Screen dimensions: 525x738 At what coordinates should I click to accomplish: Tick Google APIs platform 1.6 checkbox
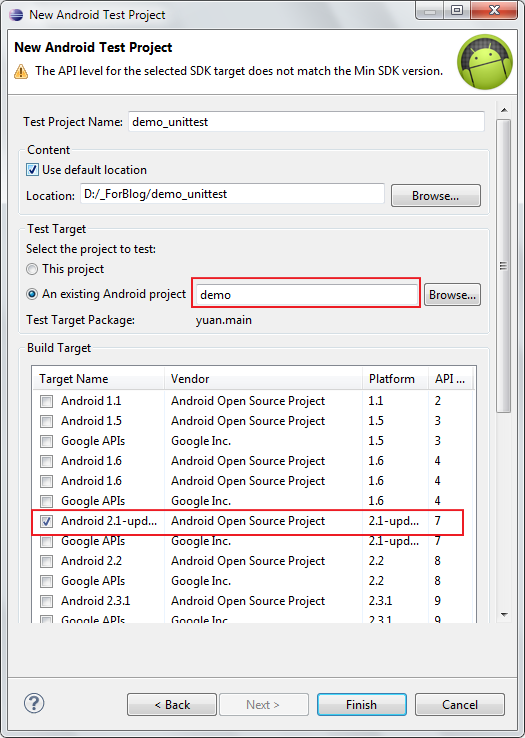tap(46, 501)
